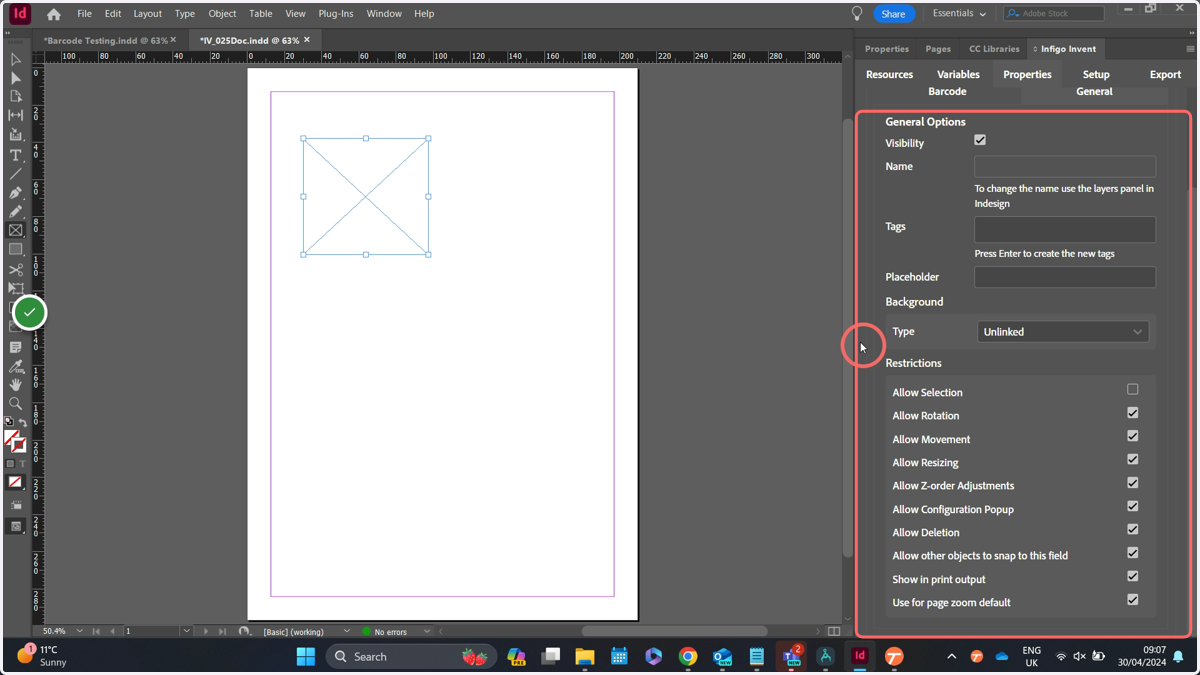
Task: Select the Pen tool
Action: (16, 193)
